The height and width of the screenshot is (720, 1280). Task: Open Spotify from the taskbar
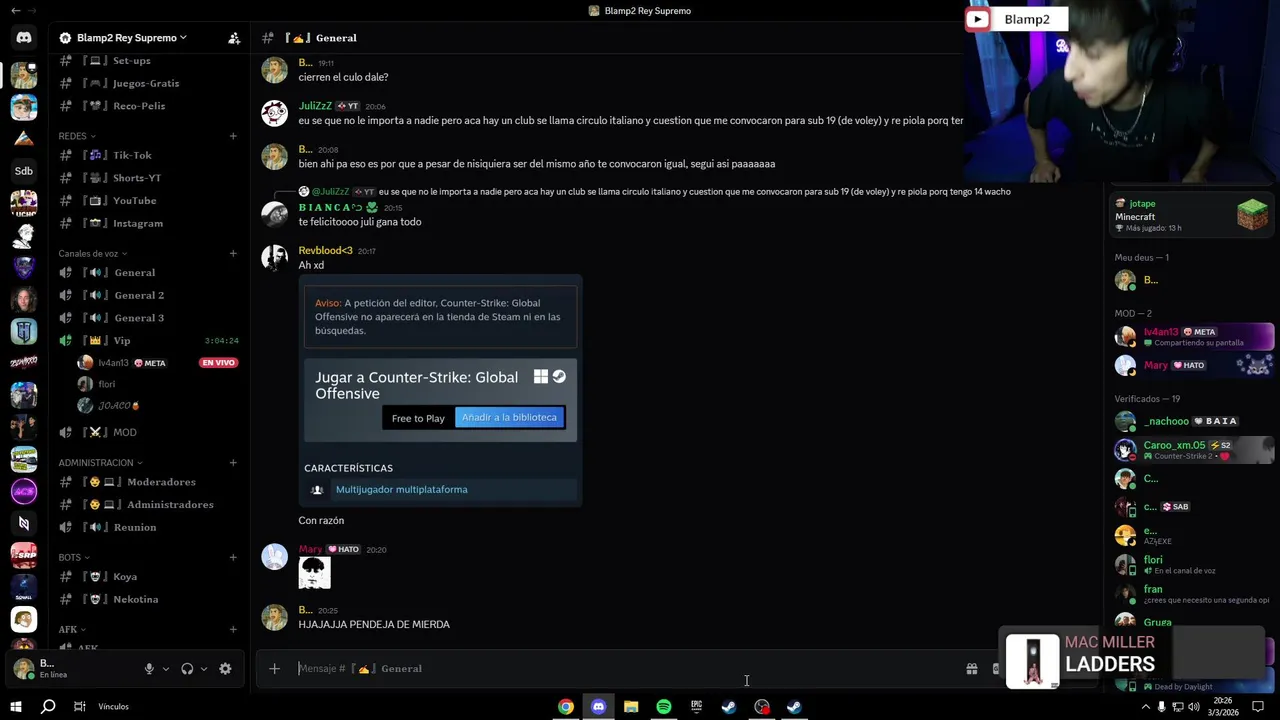click(664, 707)
